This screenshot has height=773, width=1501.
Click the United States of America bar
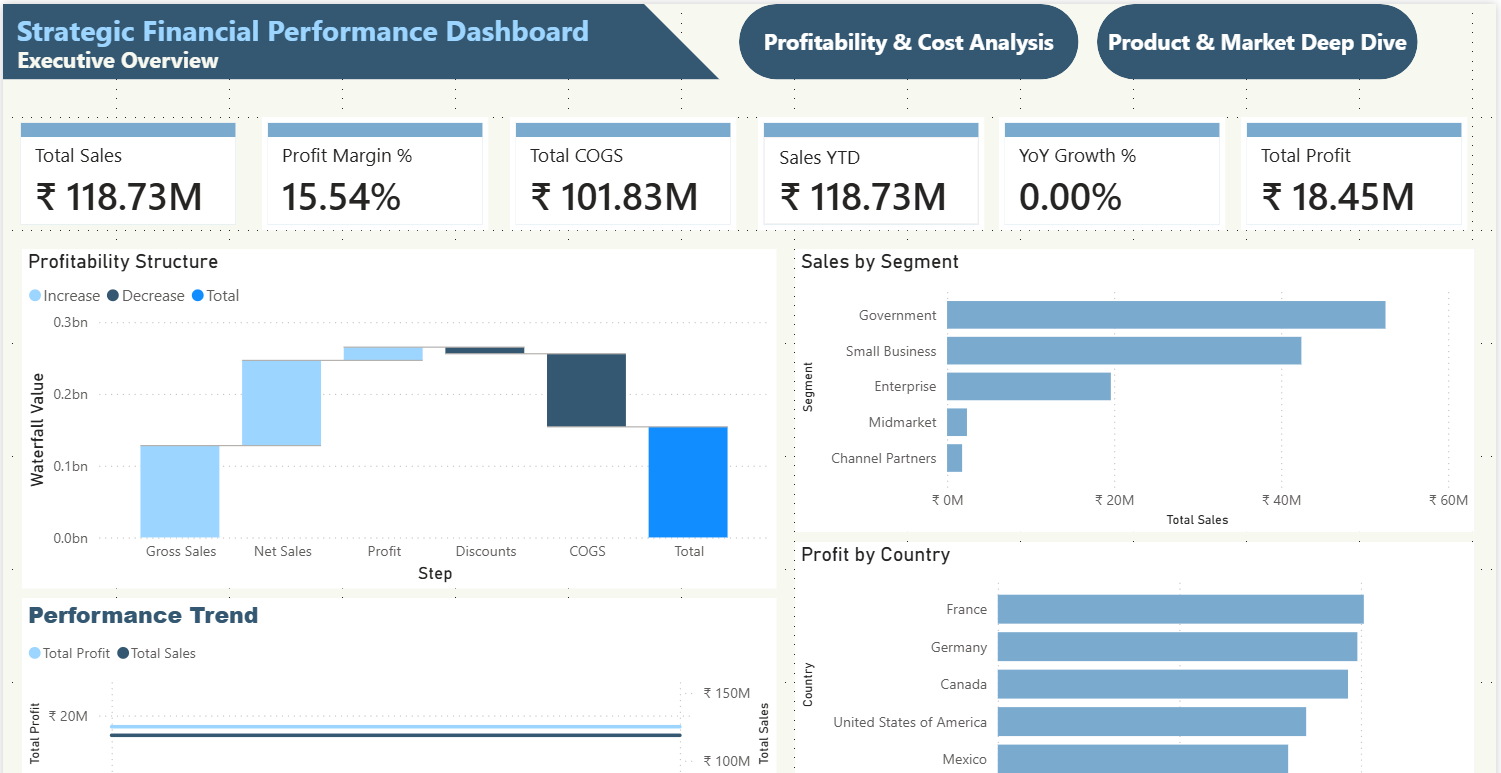(x=1151, y=722)
